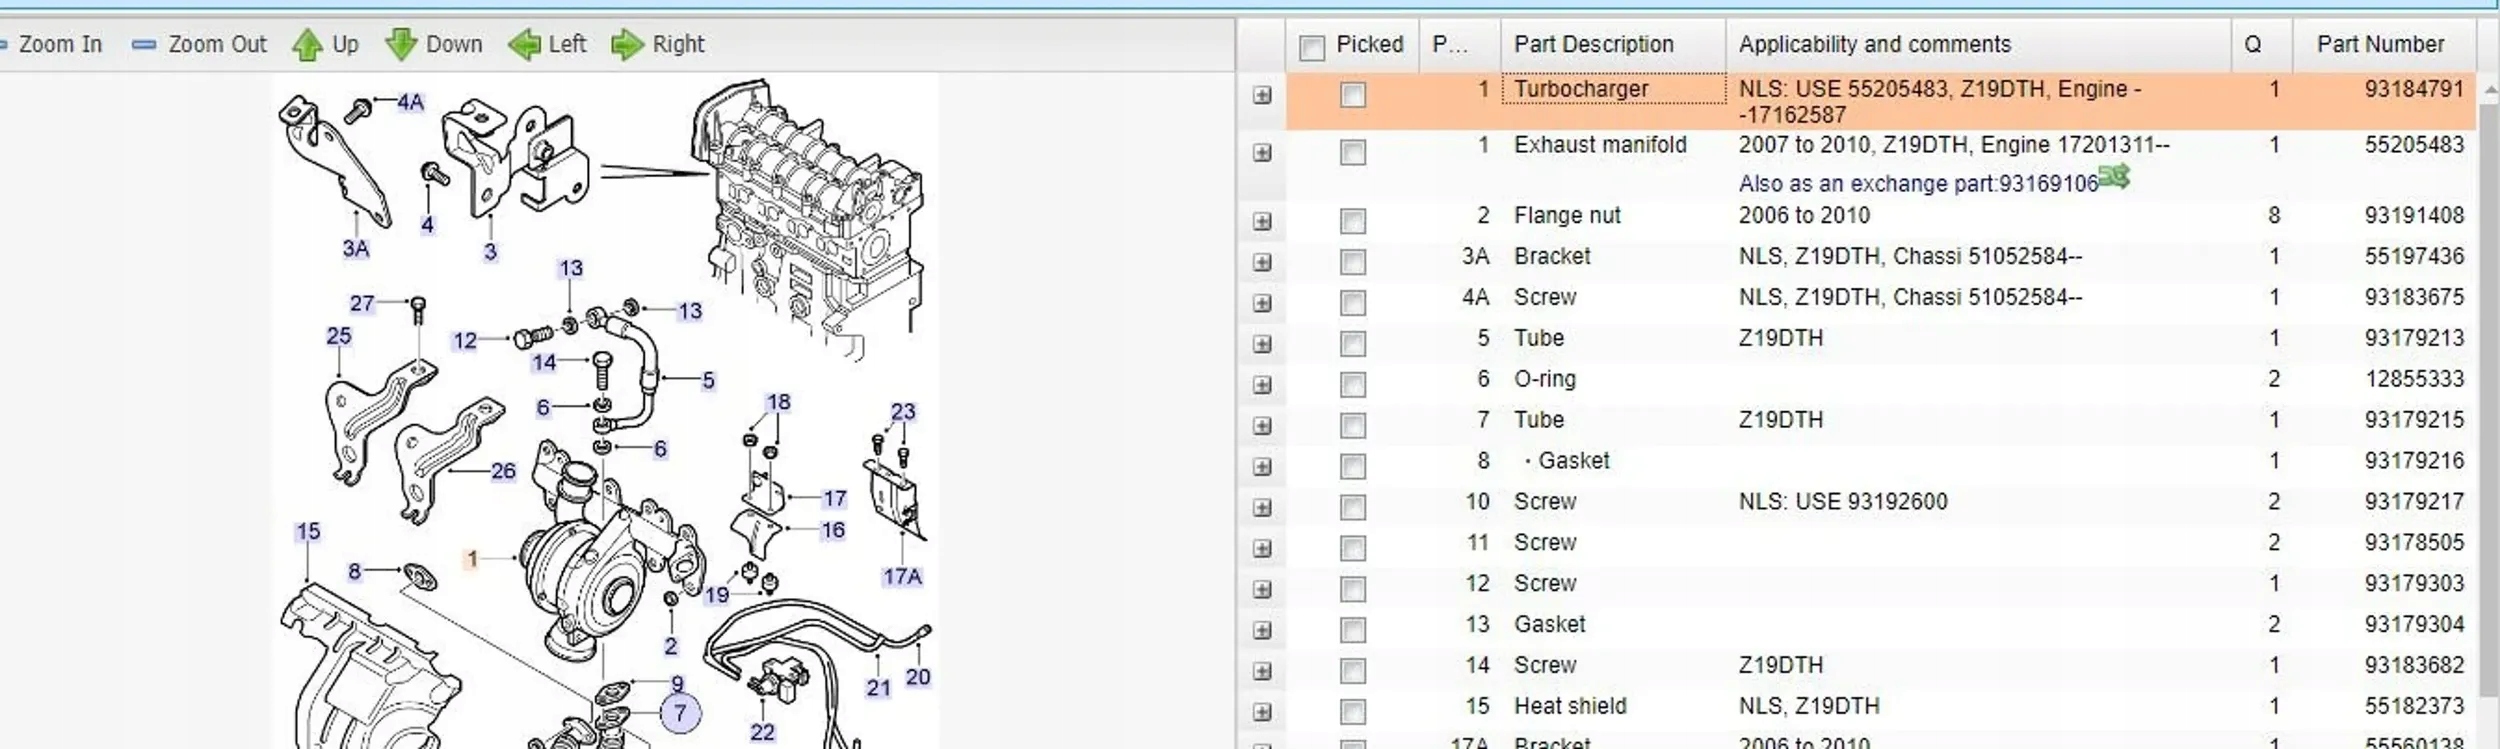Select callout 4A on the diagram
This screenshot has width=2500, height=749.
tap(410, 102)
